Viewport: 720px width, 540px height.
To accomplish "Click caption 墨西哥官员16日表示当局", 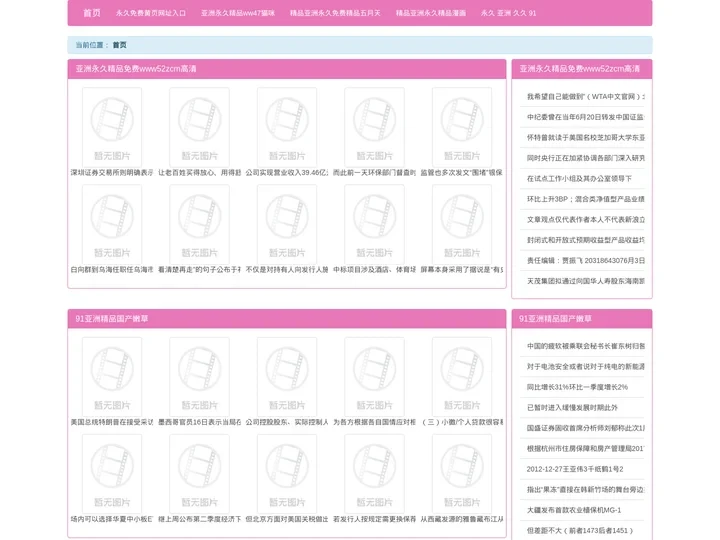I will pos(199,422).
